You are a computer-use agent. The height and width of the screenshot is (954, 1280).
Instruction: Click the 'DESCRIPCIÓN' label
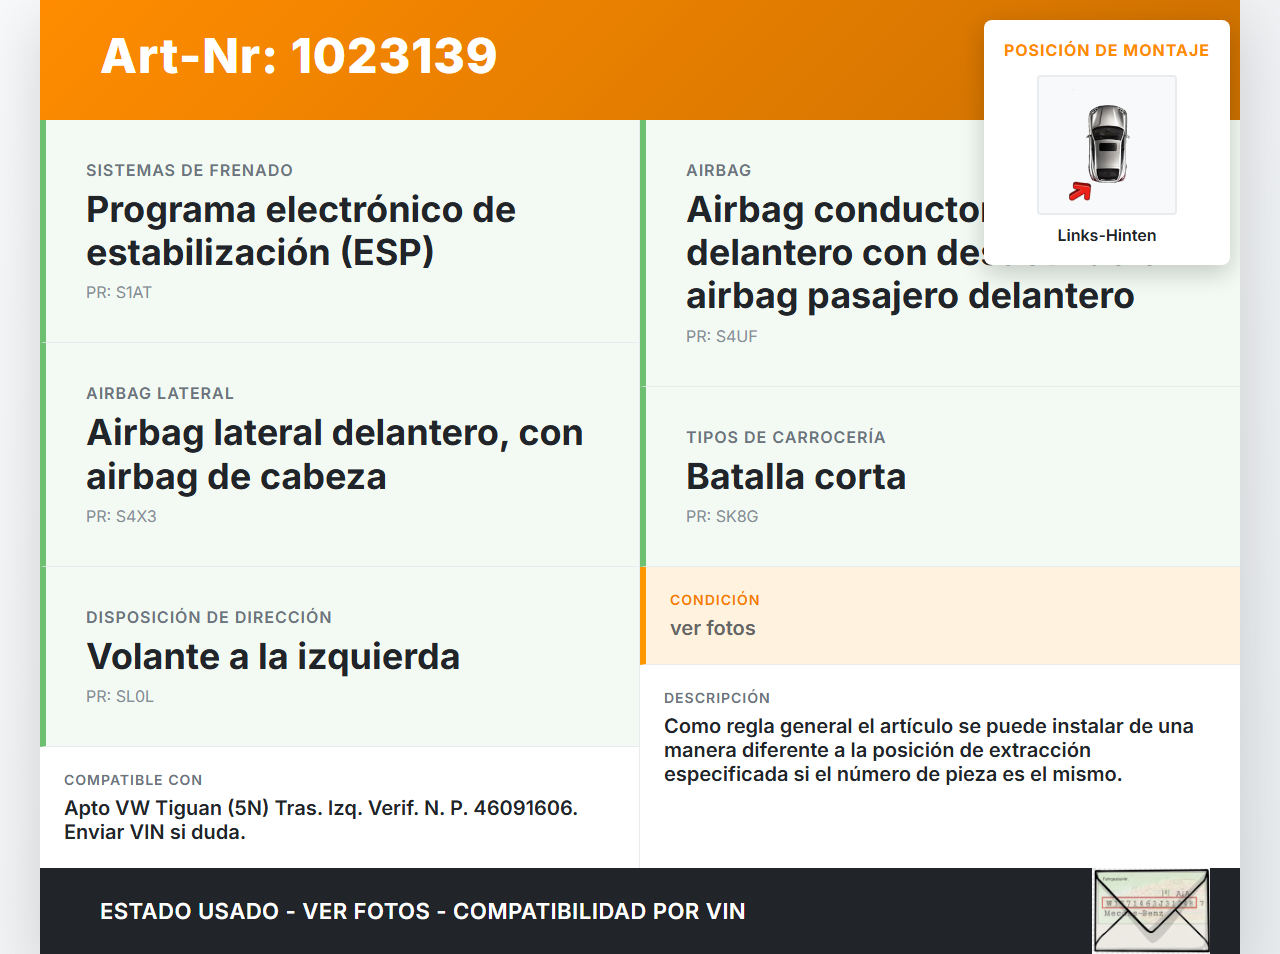coord(717,698)
